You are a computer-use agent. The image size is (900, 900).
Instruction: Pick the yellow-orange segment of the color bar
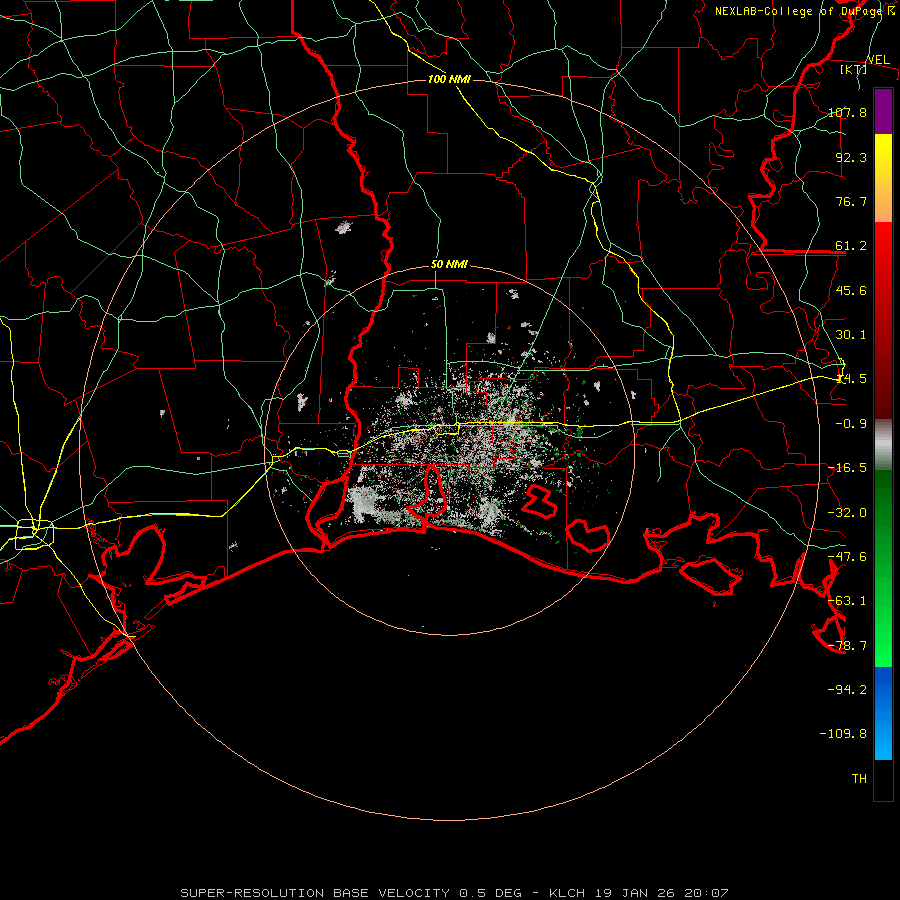point(883,178)
